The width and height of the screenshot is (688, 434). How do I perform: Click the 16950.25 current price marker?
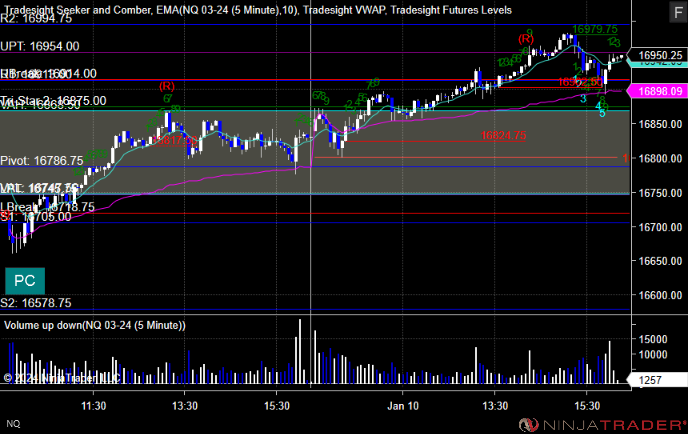pos(659,55)
